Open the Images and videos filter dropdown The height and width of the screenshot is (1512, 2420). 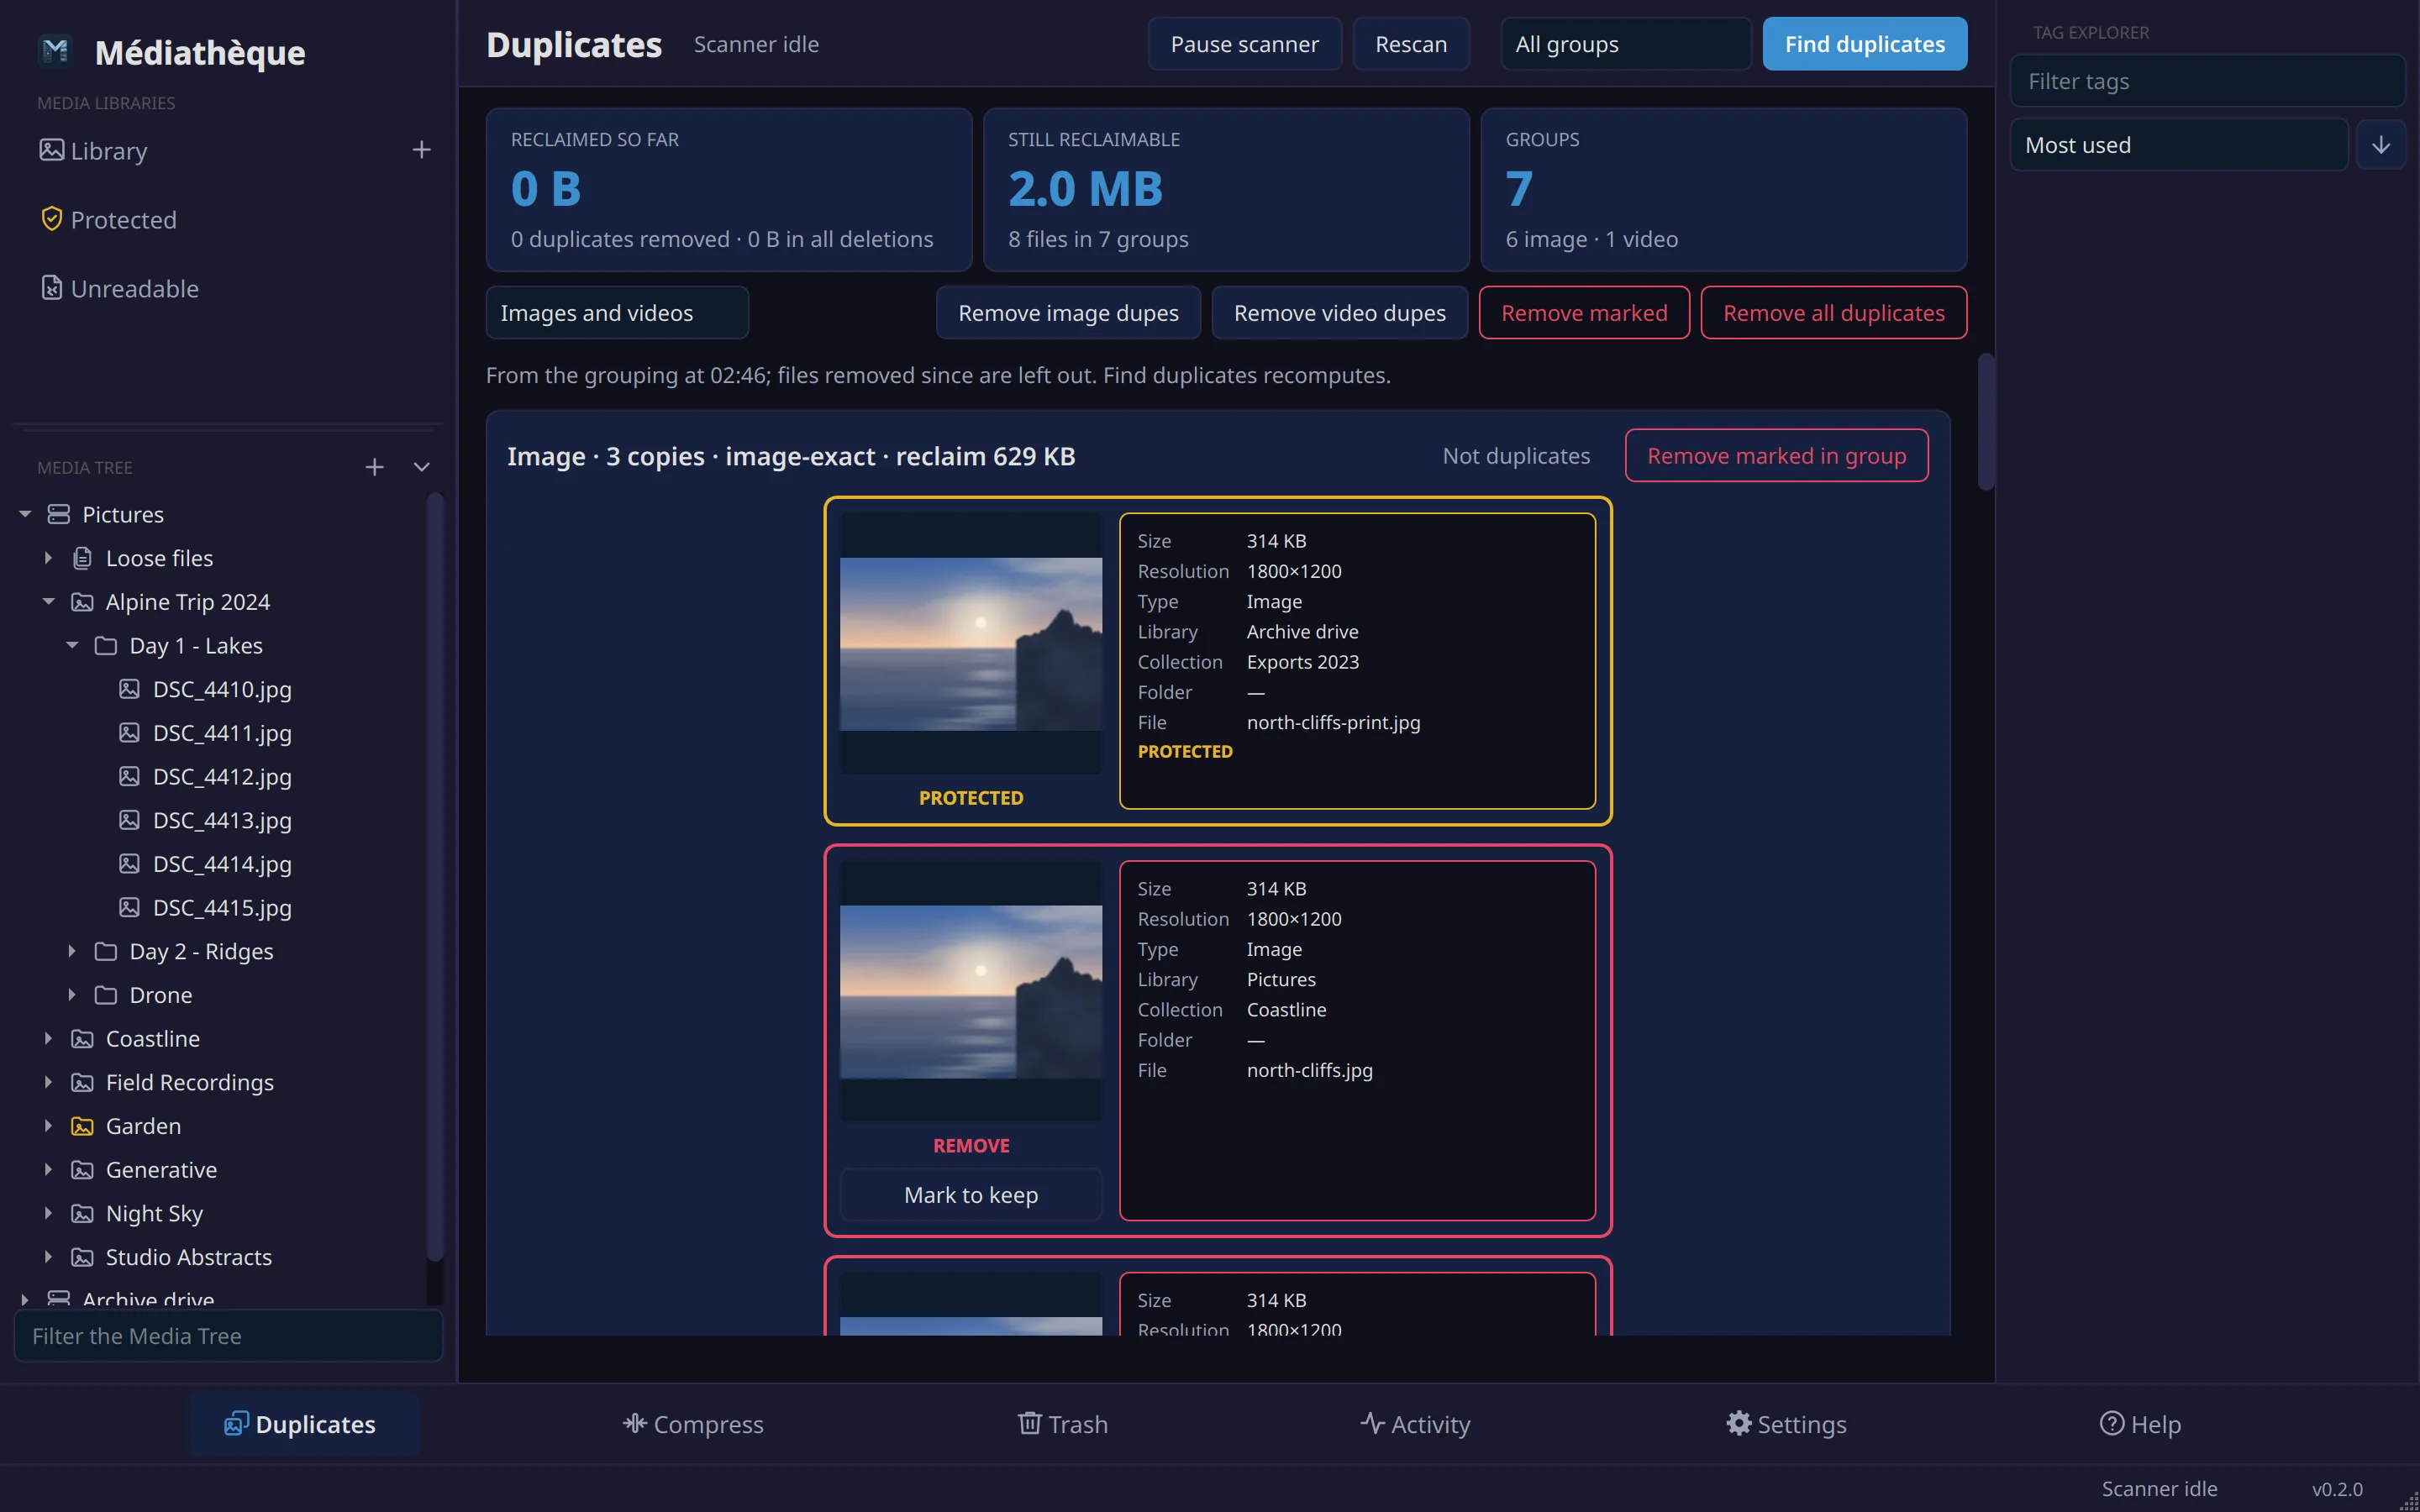point(617,313)
